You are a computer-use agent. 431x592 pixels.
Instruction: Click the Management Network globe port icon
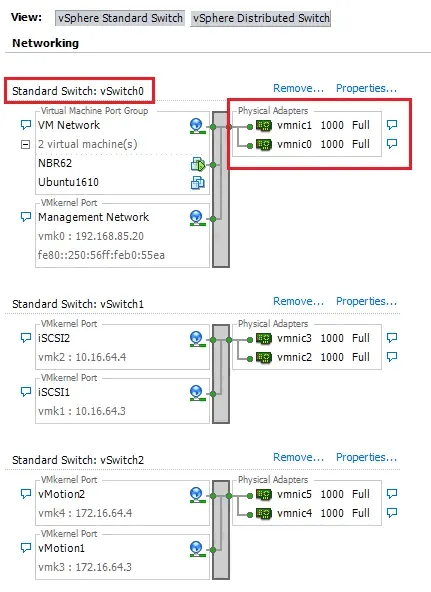[197, 218]
